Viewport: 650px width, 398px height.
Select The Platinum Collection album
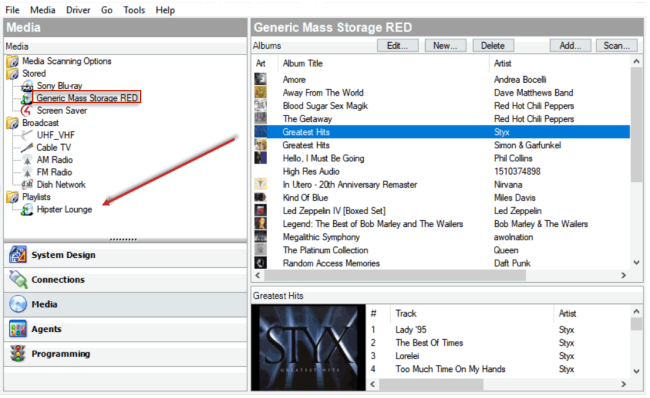(442, 250)
